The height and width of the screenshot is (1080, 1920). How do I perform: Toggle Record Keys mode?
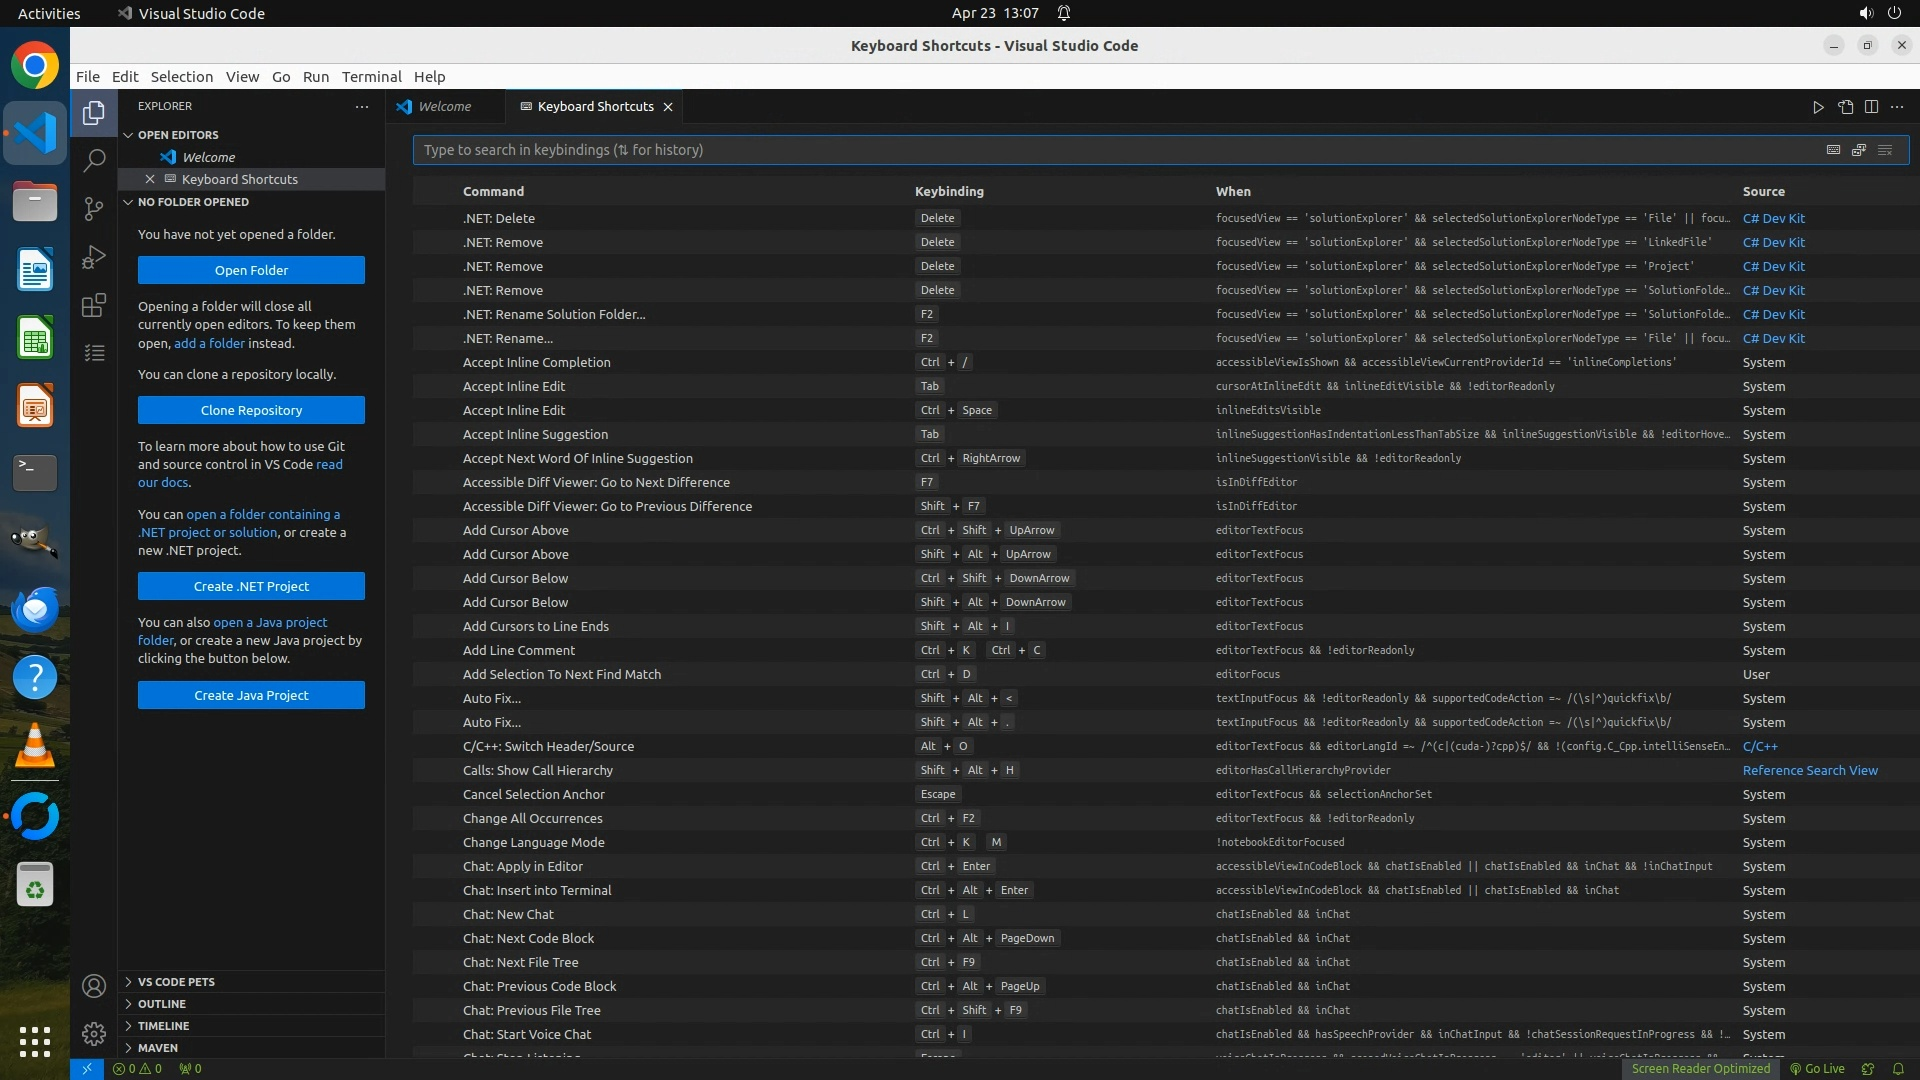(x=1833, y=150)
